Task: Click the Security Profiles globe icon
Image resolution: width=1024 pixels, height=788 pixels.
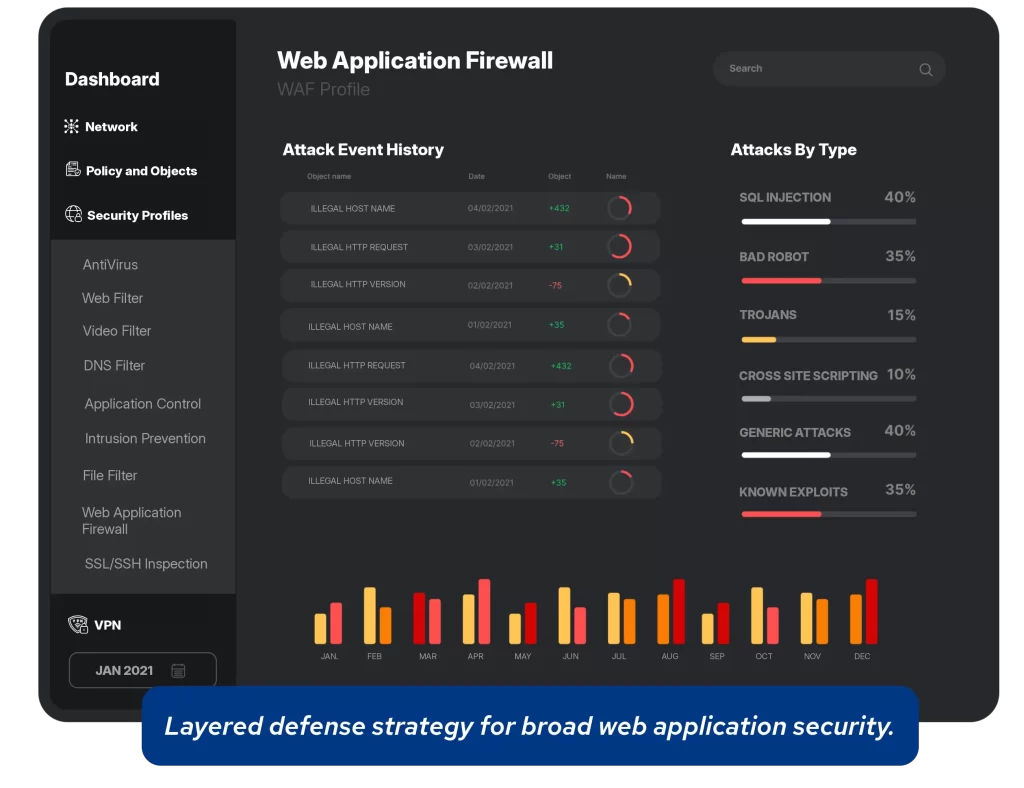Action: coord(74,214)
